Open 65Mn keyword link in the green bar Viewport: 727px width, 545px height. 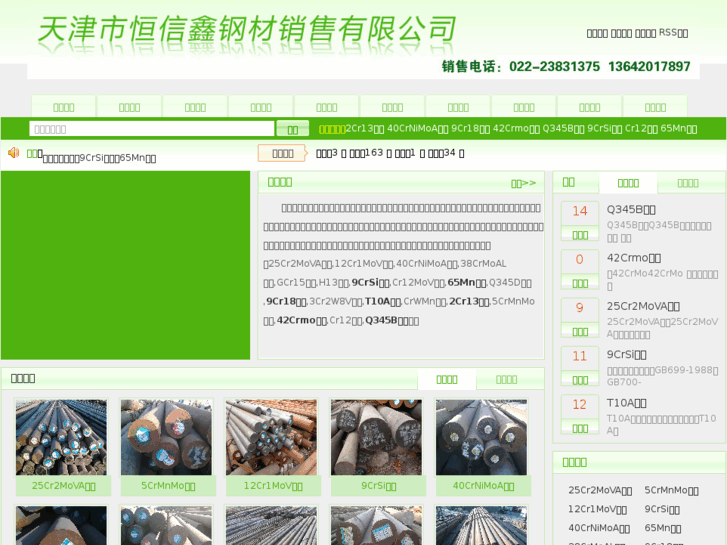coord(679,128)
